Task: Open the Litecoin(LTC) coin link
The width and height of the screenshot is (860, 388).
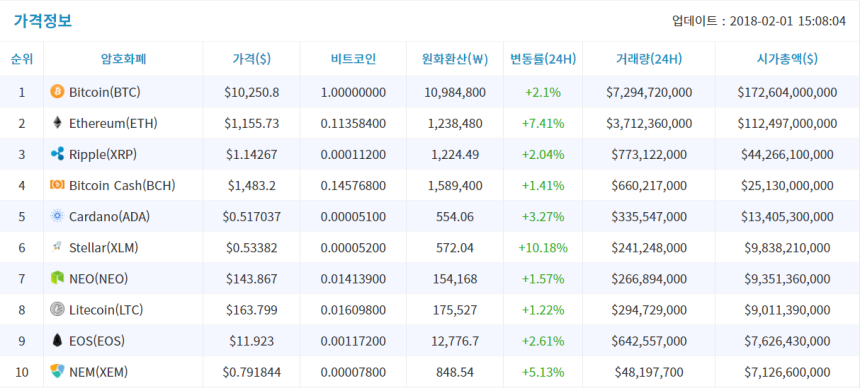Action: (106, 310)
